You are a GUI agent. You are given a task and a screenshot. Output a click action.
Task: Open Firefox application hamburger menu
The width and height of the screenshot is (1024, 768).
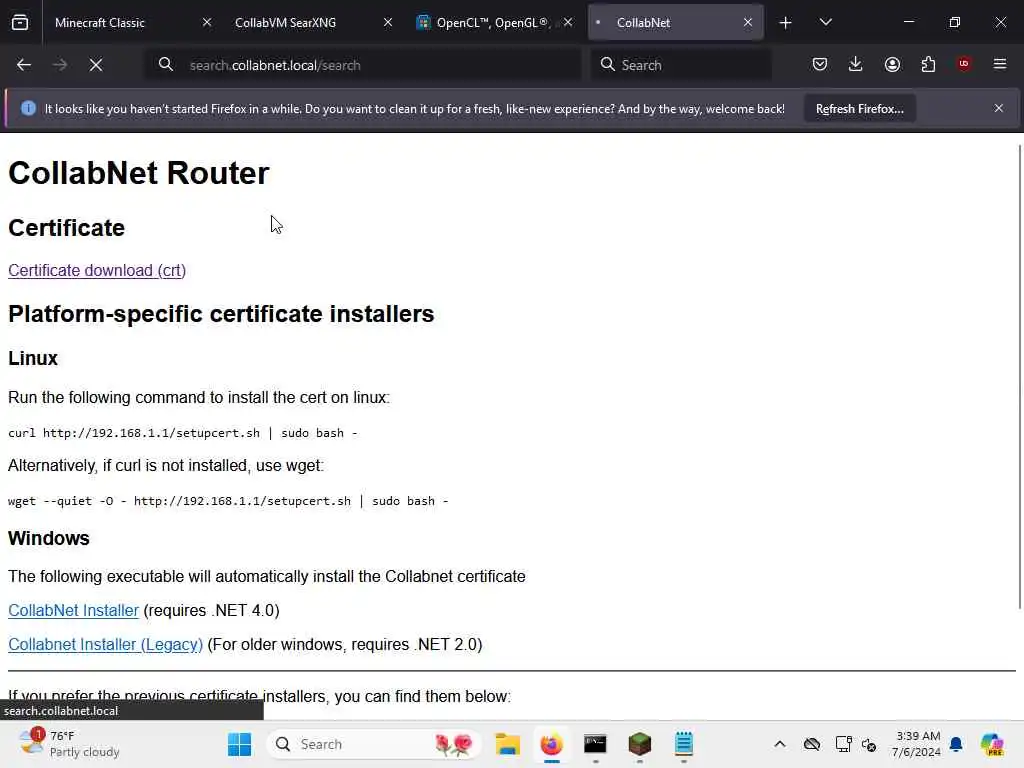coord(1000,64)
